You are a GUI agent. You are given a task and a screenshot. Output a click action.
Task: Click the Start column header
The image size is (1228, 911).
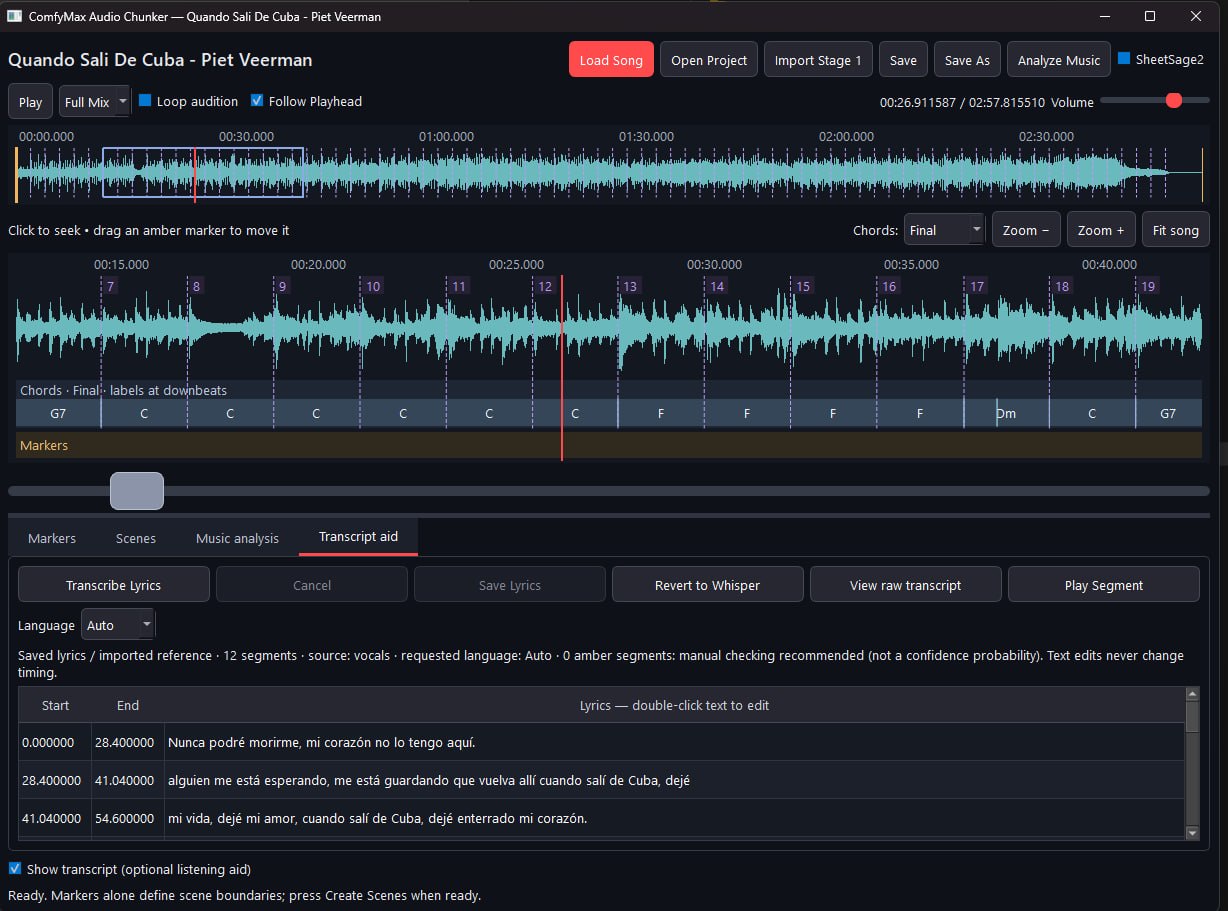click(55, 705)
